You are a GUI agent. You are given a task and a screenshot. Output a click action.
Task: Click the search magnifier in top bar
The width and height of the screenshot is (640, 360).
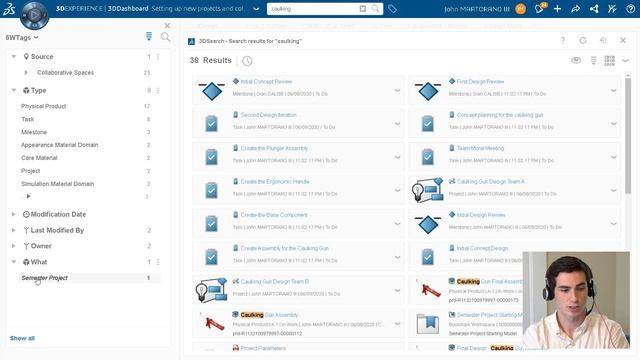tap(375, 9)
